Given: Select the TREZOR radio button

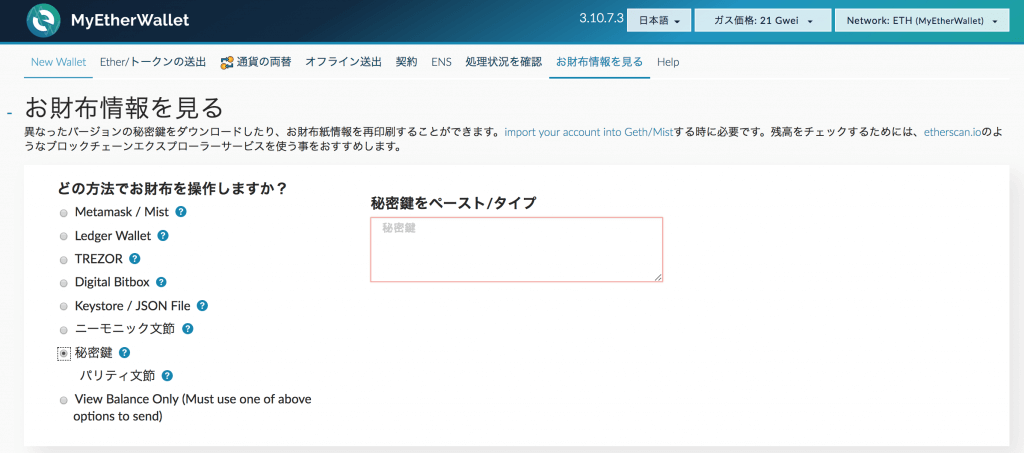Looking at the screenshot, I should [63, 260].
